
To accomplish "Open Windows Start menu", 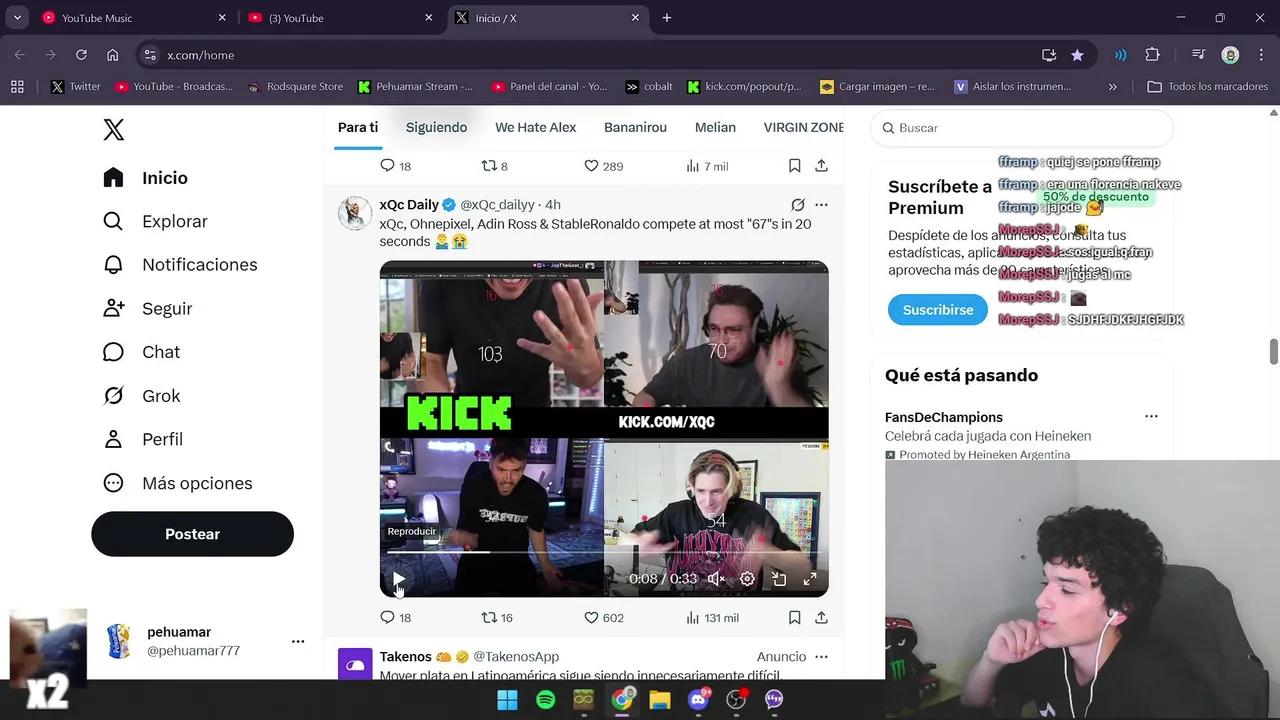I will click(507, 700).
